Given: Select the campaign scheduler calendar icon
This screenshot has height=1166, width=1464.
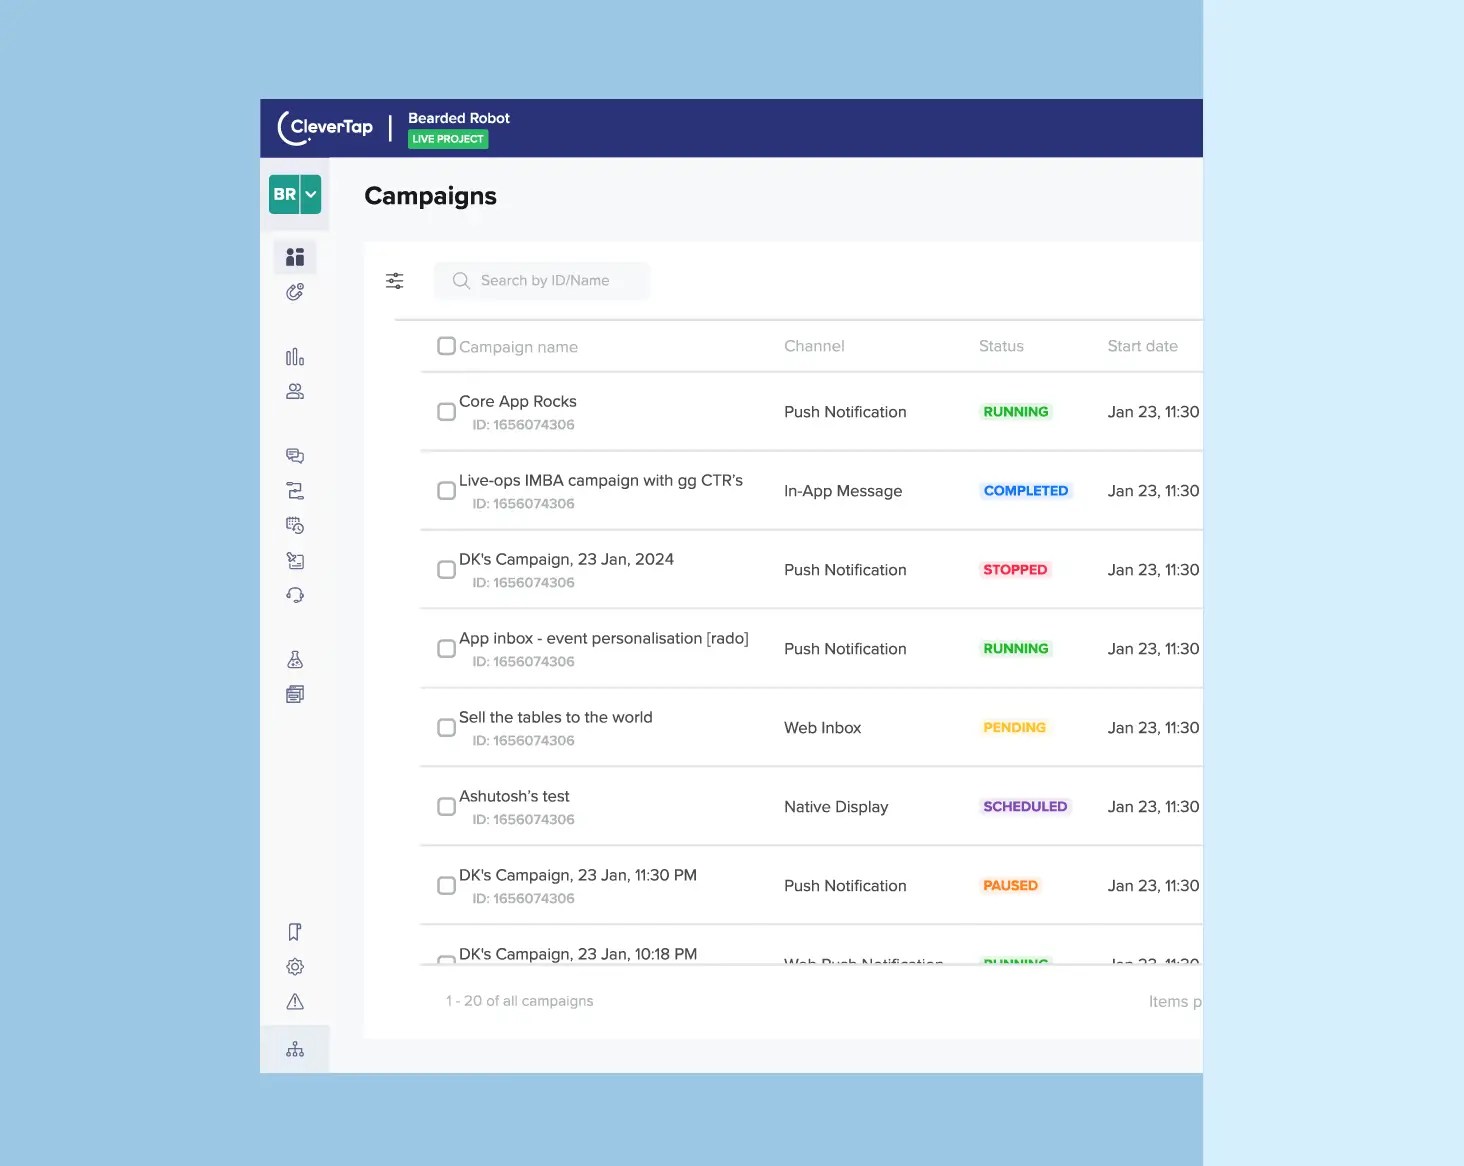Looking at the screenshot, I should tap(295, 524).
